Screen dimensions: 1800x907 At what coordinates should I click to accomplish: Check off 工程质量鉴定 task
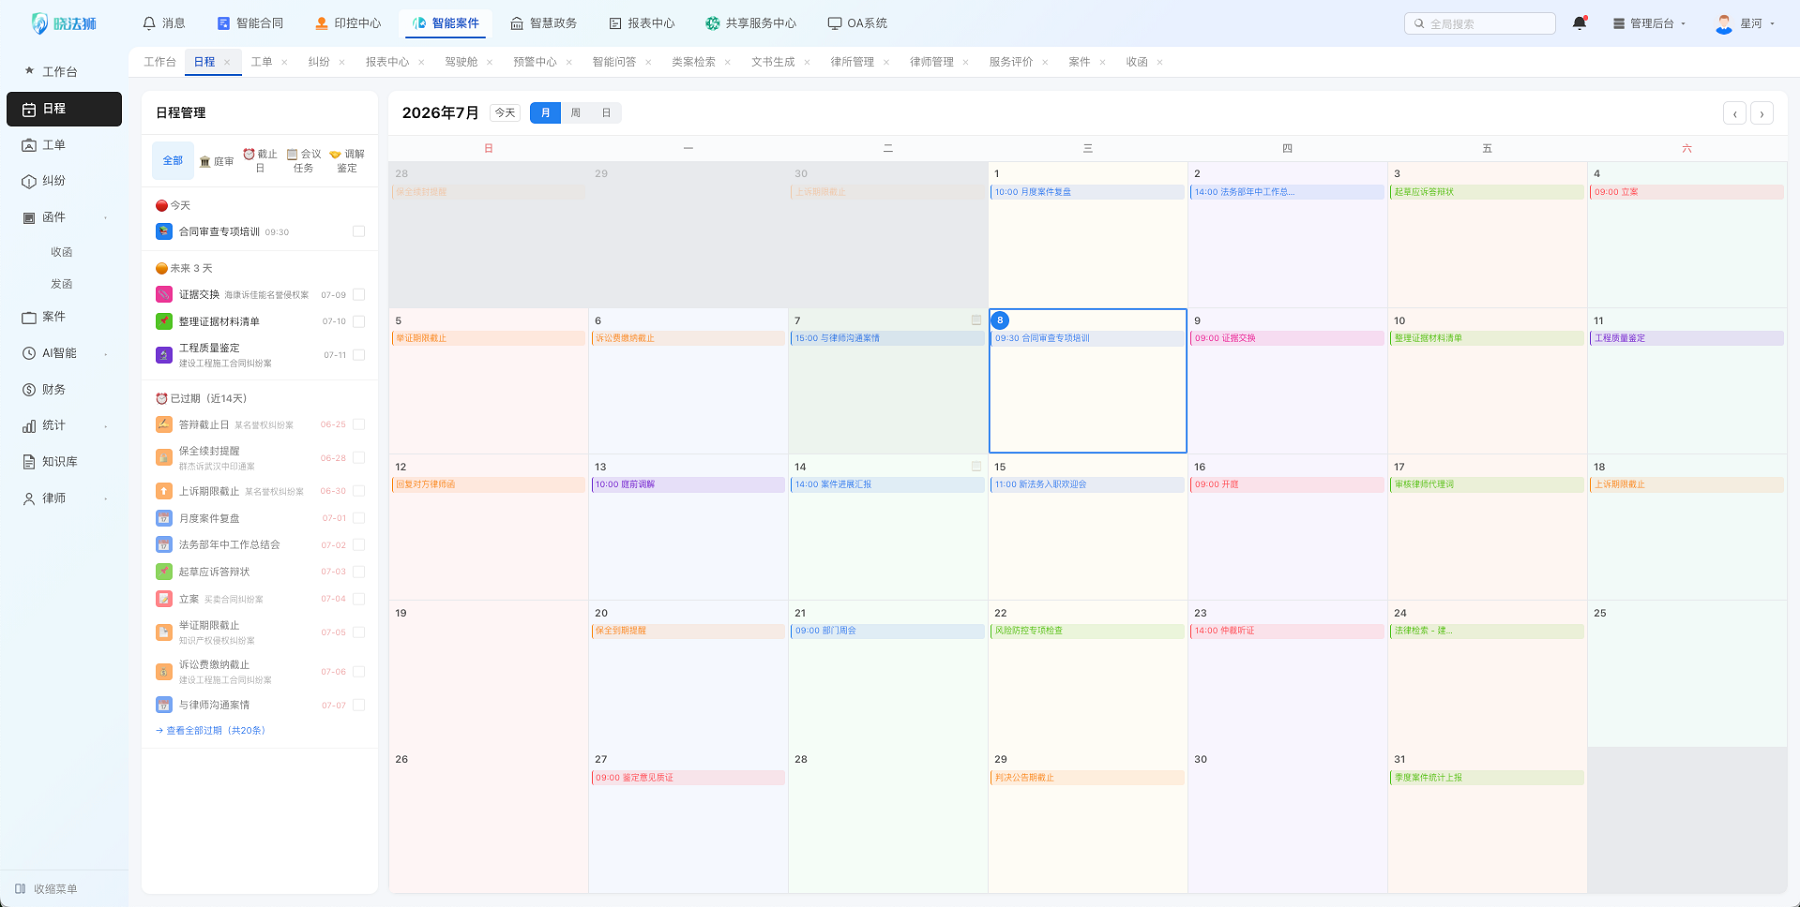[x=359, y=355]
